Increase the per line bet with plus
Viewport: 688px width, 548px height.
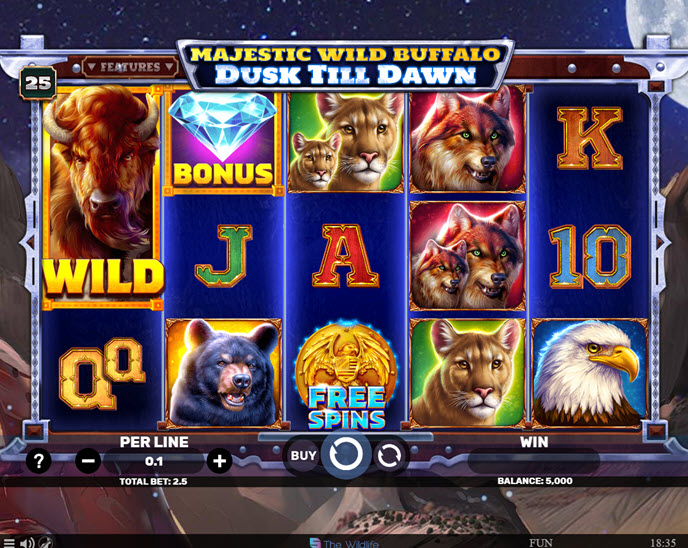219,461
